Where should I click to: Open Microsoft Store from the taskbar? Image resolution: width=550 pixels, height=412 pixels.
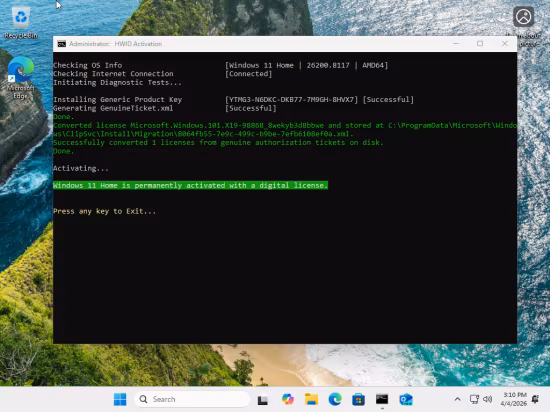[x=358, y=399]
